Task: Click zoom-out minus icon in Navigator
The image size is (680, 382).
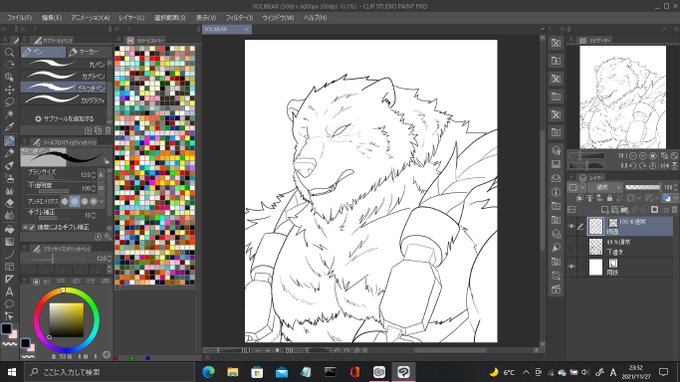Action: click(633, 156)
